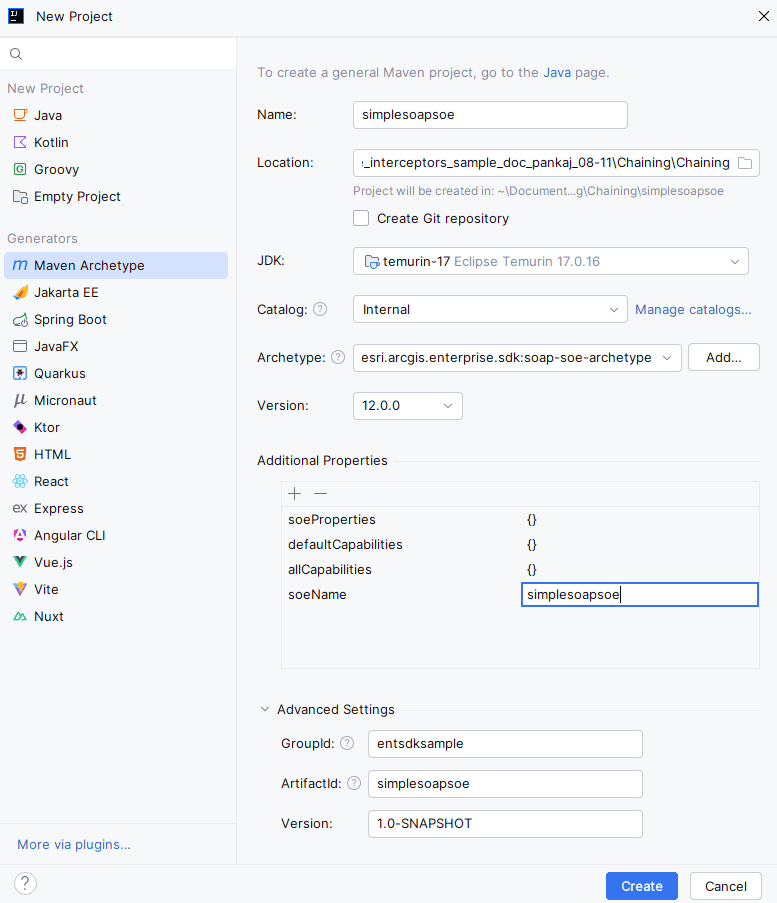777x903 pixels.
Task: Add a new property using plus icon
Action: (x=294, y=493)
